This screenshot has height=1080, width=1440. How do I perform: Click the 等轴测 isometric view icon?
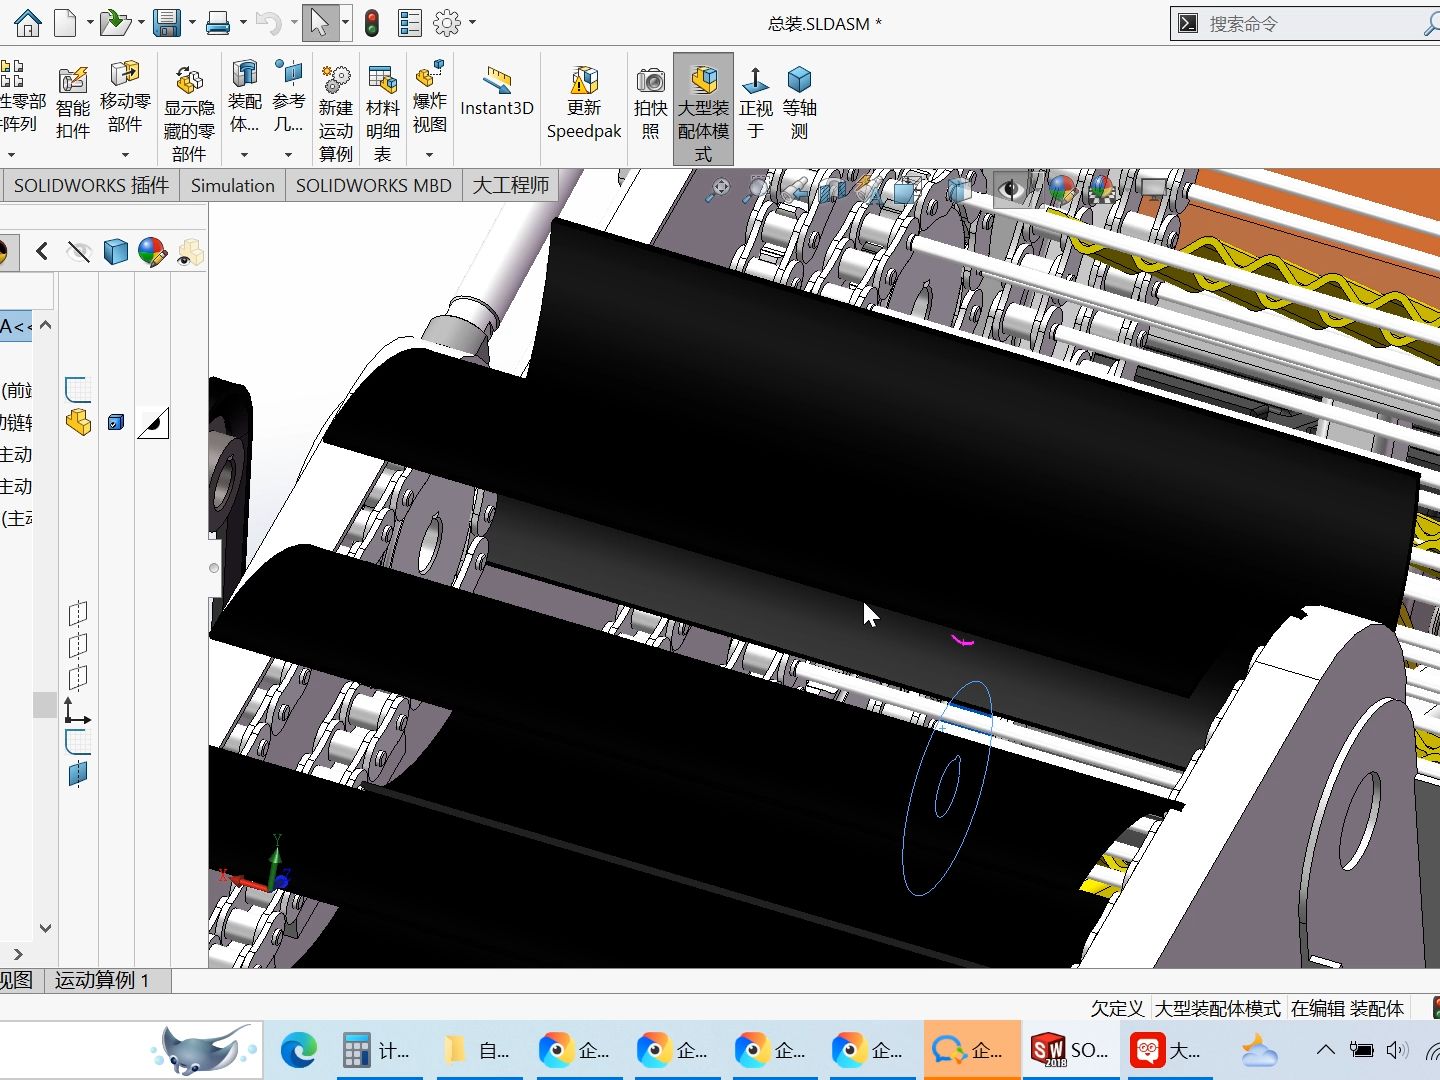(x=799, y=104)
